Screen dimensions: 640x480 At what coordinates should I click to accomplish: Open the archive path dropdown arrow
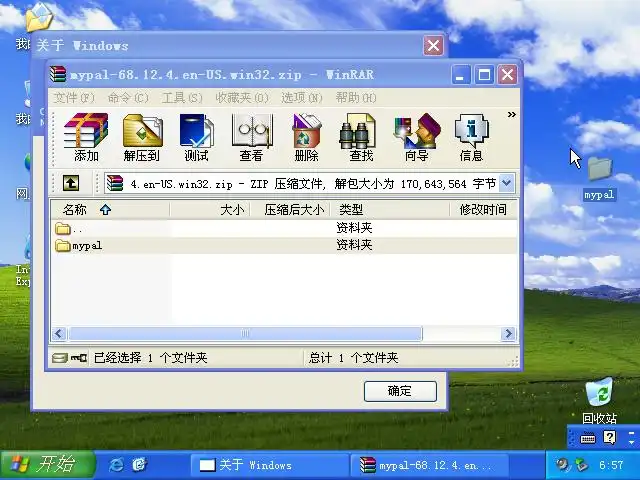[x=506, y=183]
